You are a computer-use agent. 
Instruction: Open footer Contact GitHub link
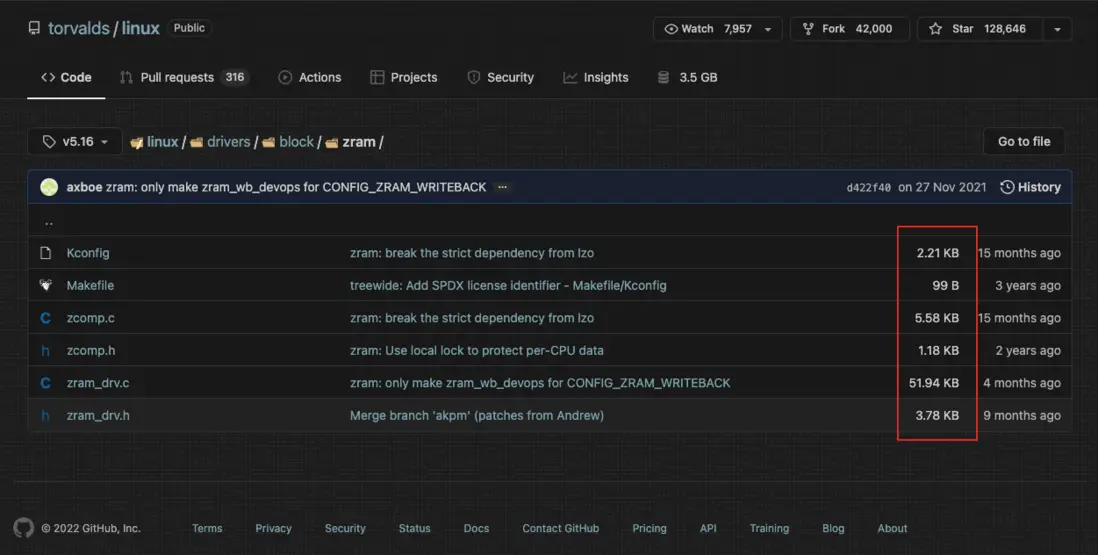(561, 528)
